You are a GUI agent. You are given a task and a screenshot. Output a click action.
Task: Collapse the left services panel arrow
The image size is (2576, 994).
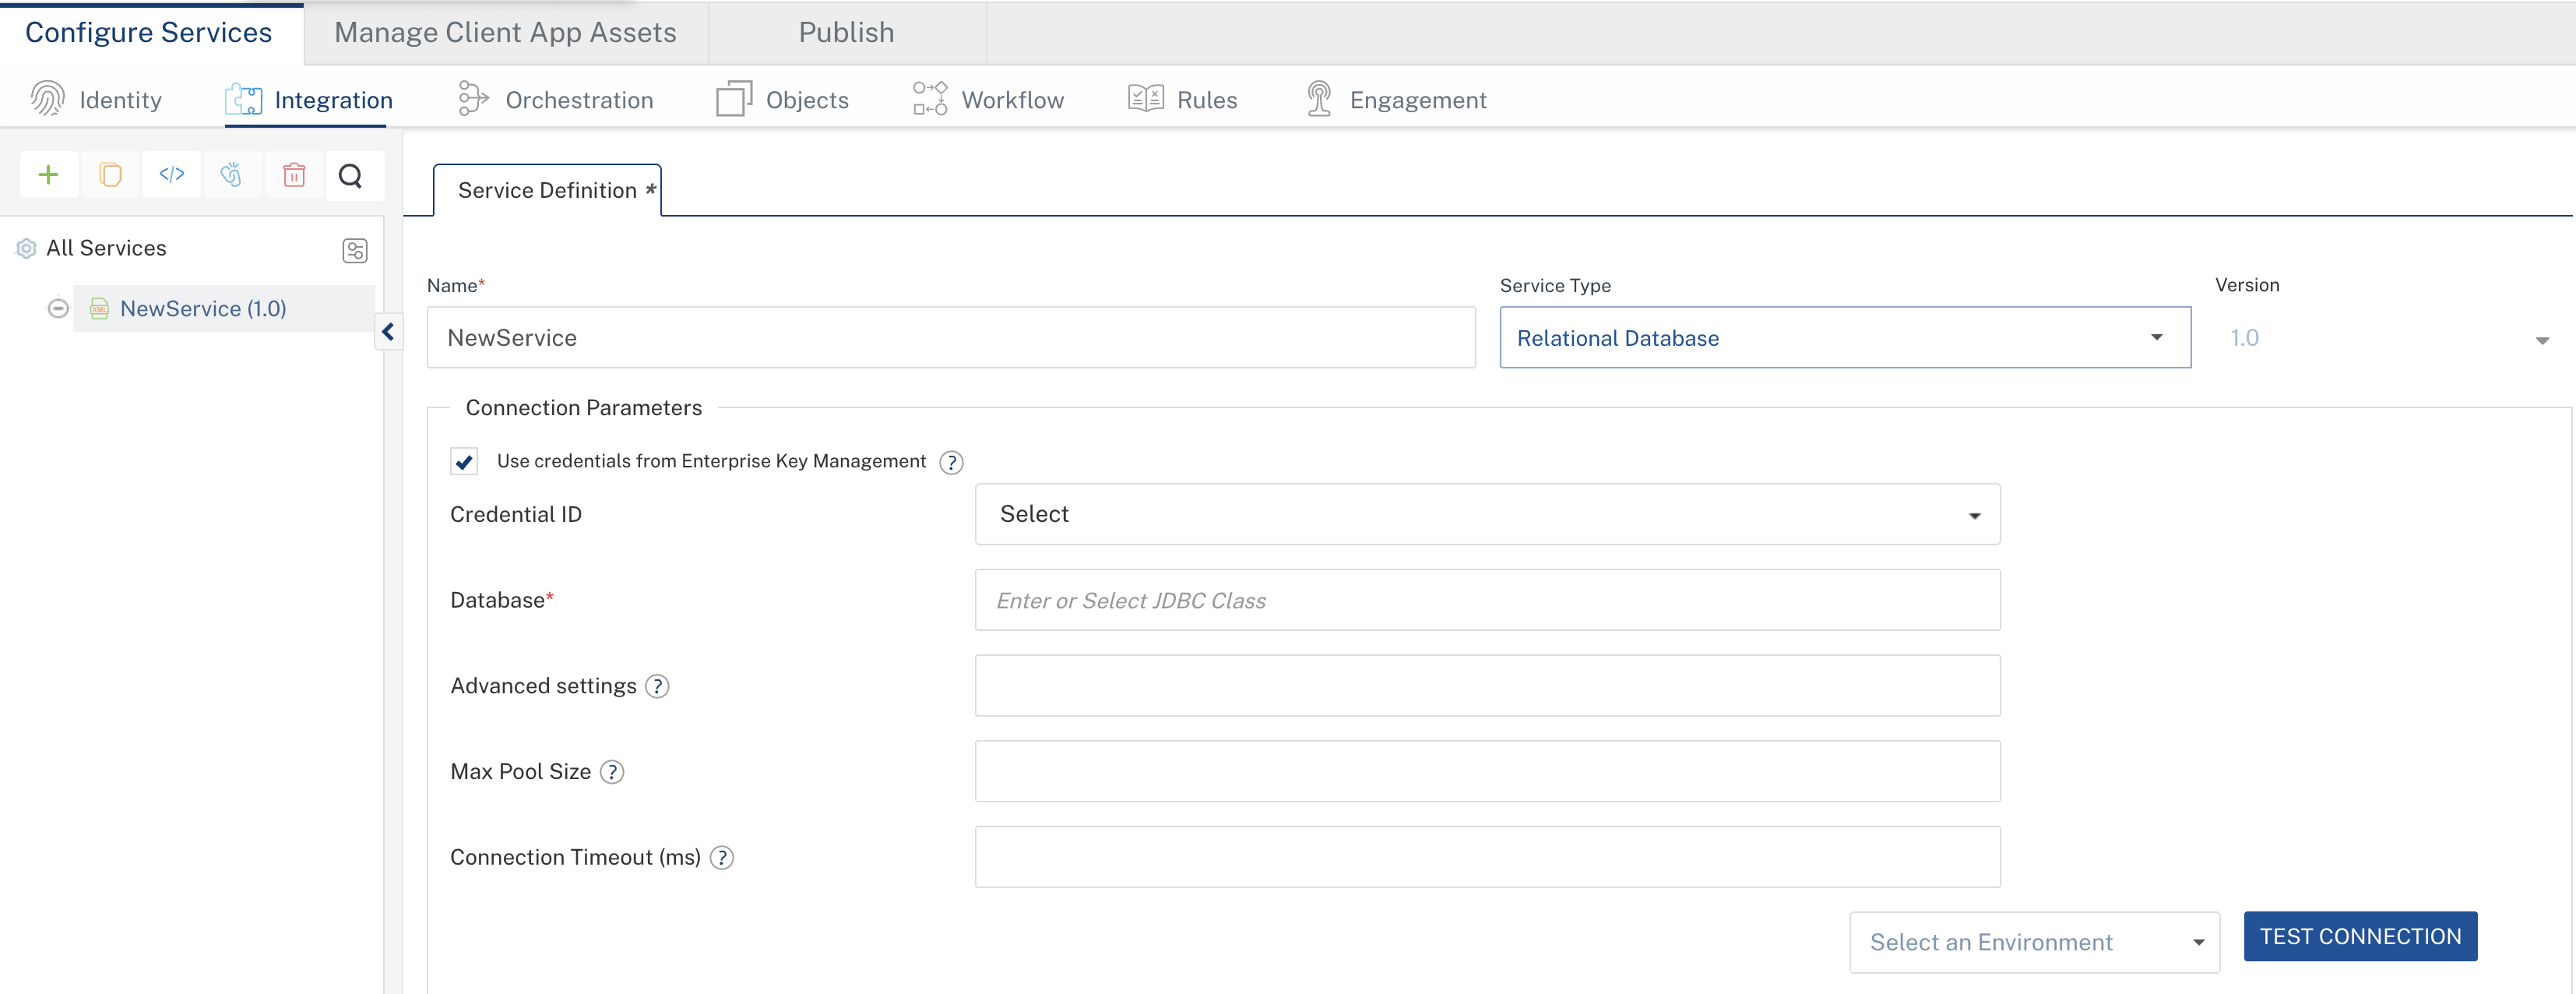pos(388,331)
